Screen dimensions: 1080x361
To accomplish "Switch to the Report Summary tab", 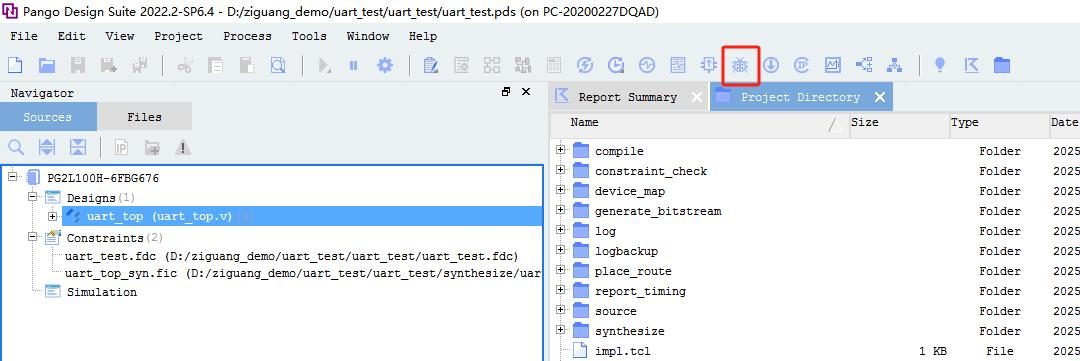I will (x=627, y=97).
